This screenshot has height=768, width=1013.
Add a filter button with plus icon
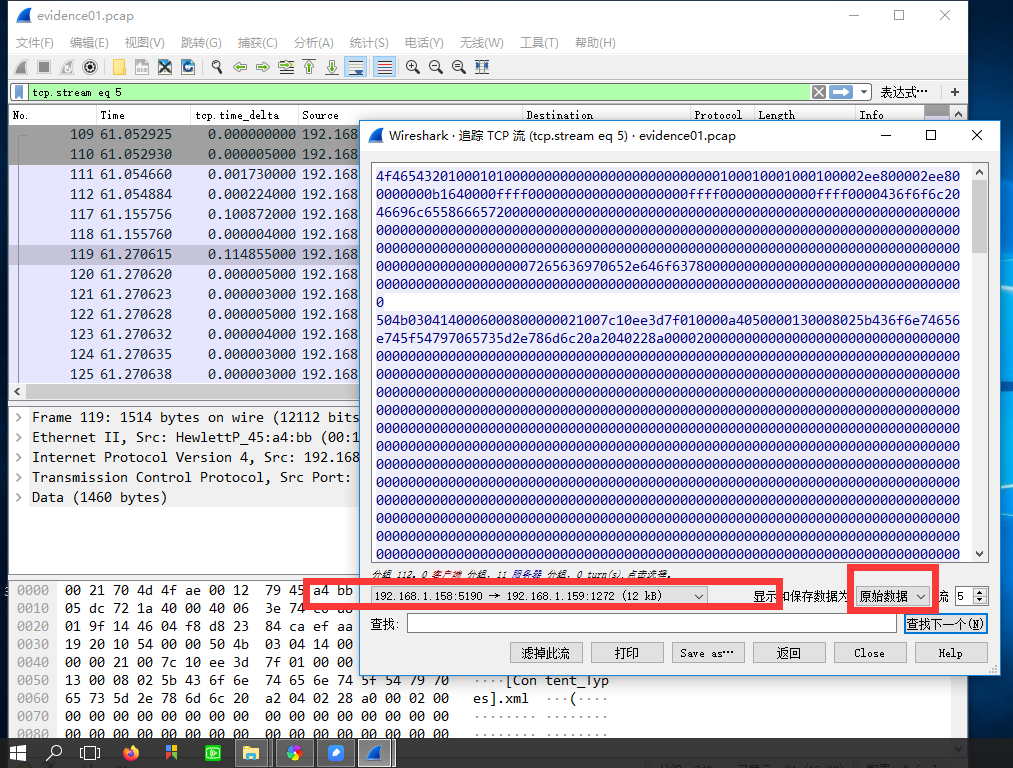tap(954, 92)
